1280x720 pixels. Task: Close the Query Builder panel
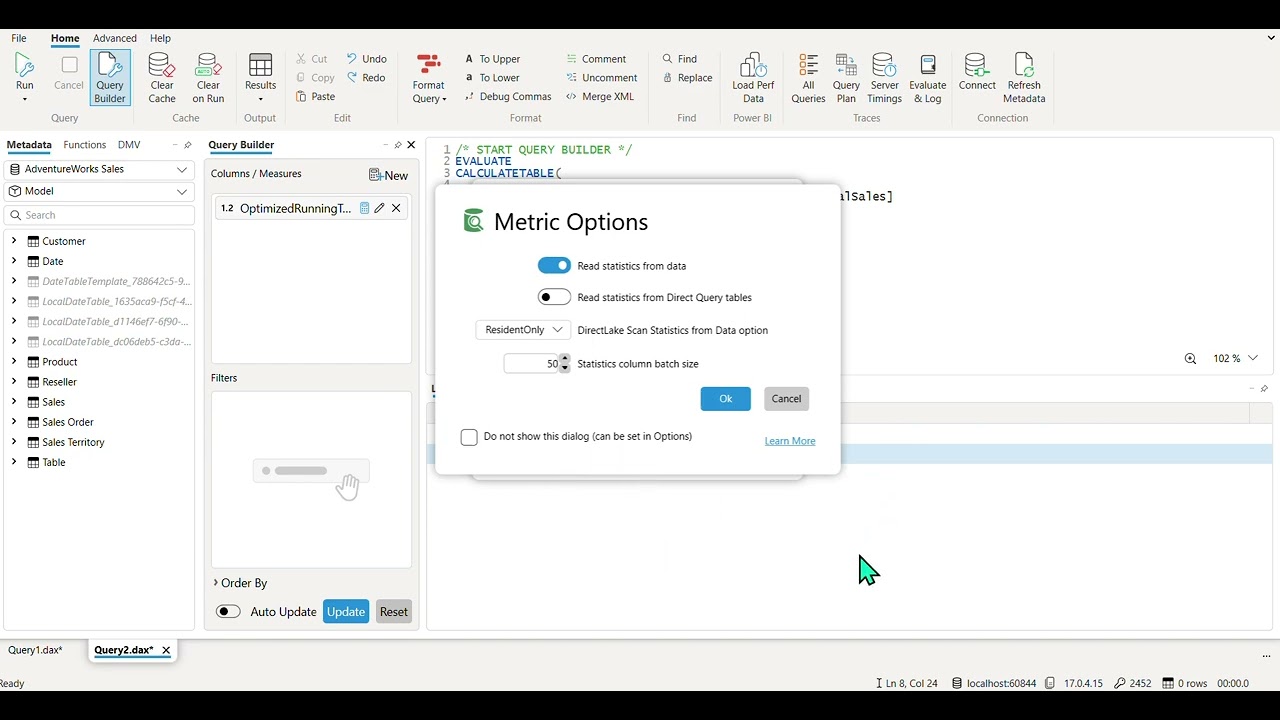coord(411,145)
